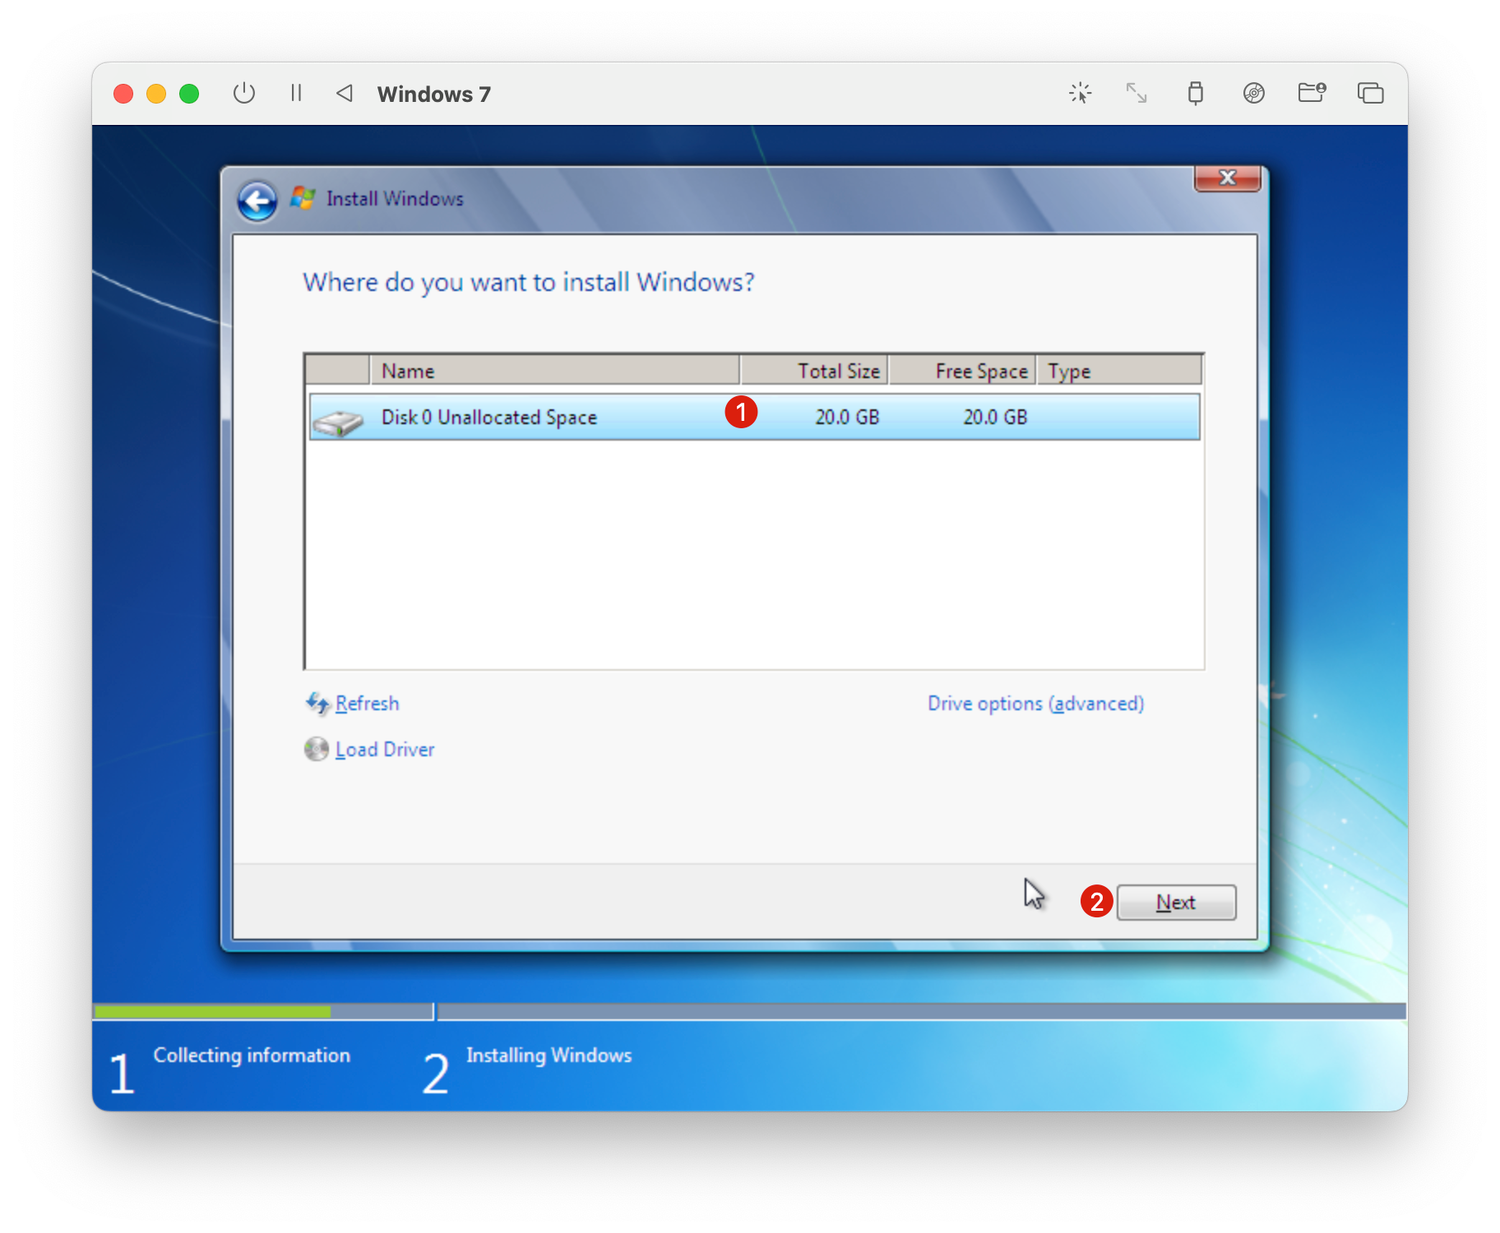Click the Load Driver link

pyautogui.click(x=385, y=749)
